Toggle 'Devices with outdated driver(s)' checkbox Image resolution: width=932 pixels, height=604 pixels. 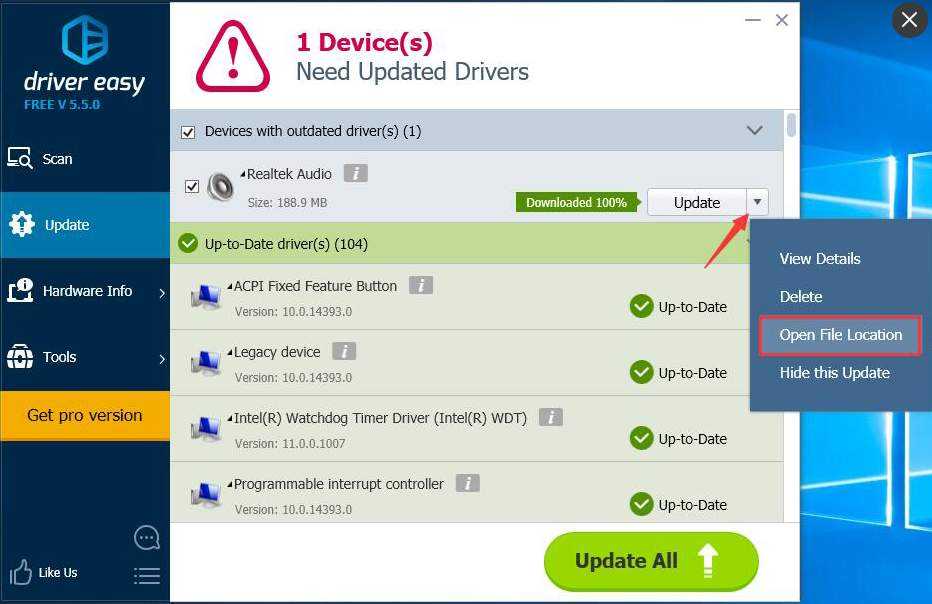(188, 132)
